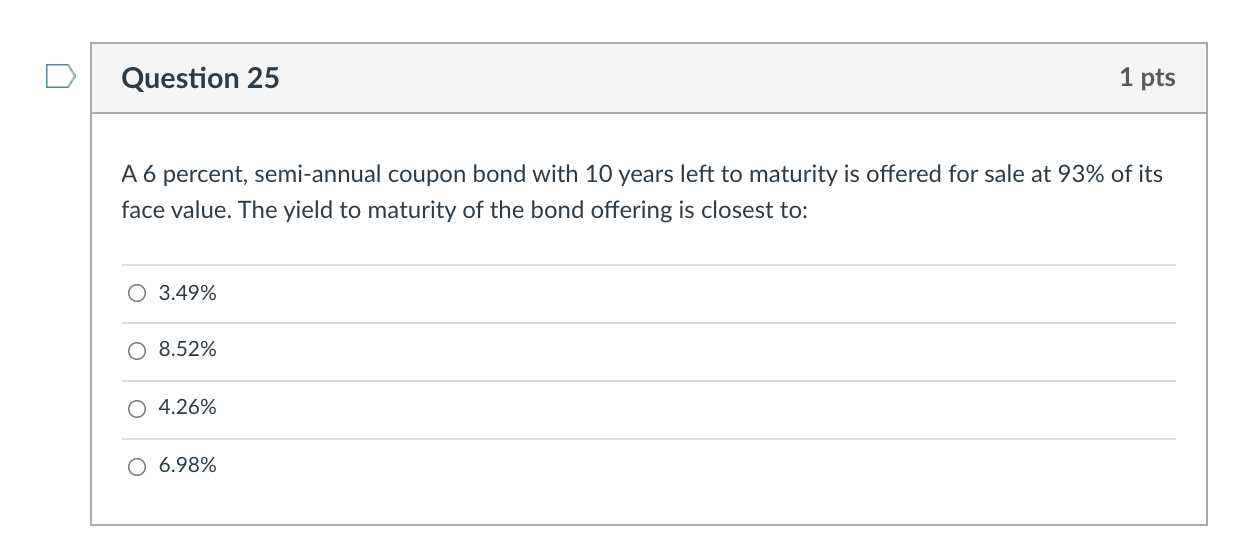Choose the 8.52% radio button
Viewport: 1260px width, 552px height.
tap(136, 351)
